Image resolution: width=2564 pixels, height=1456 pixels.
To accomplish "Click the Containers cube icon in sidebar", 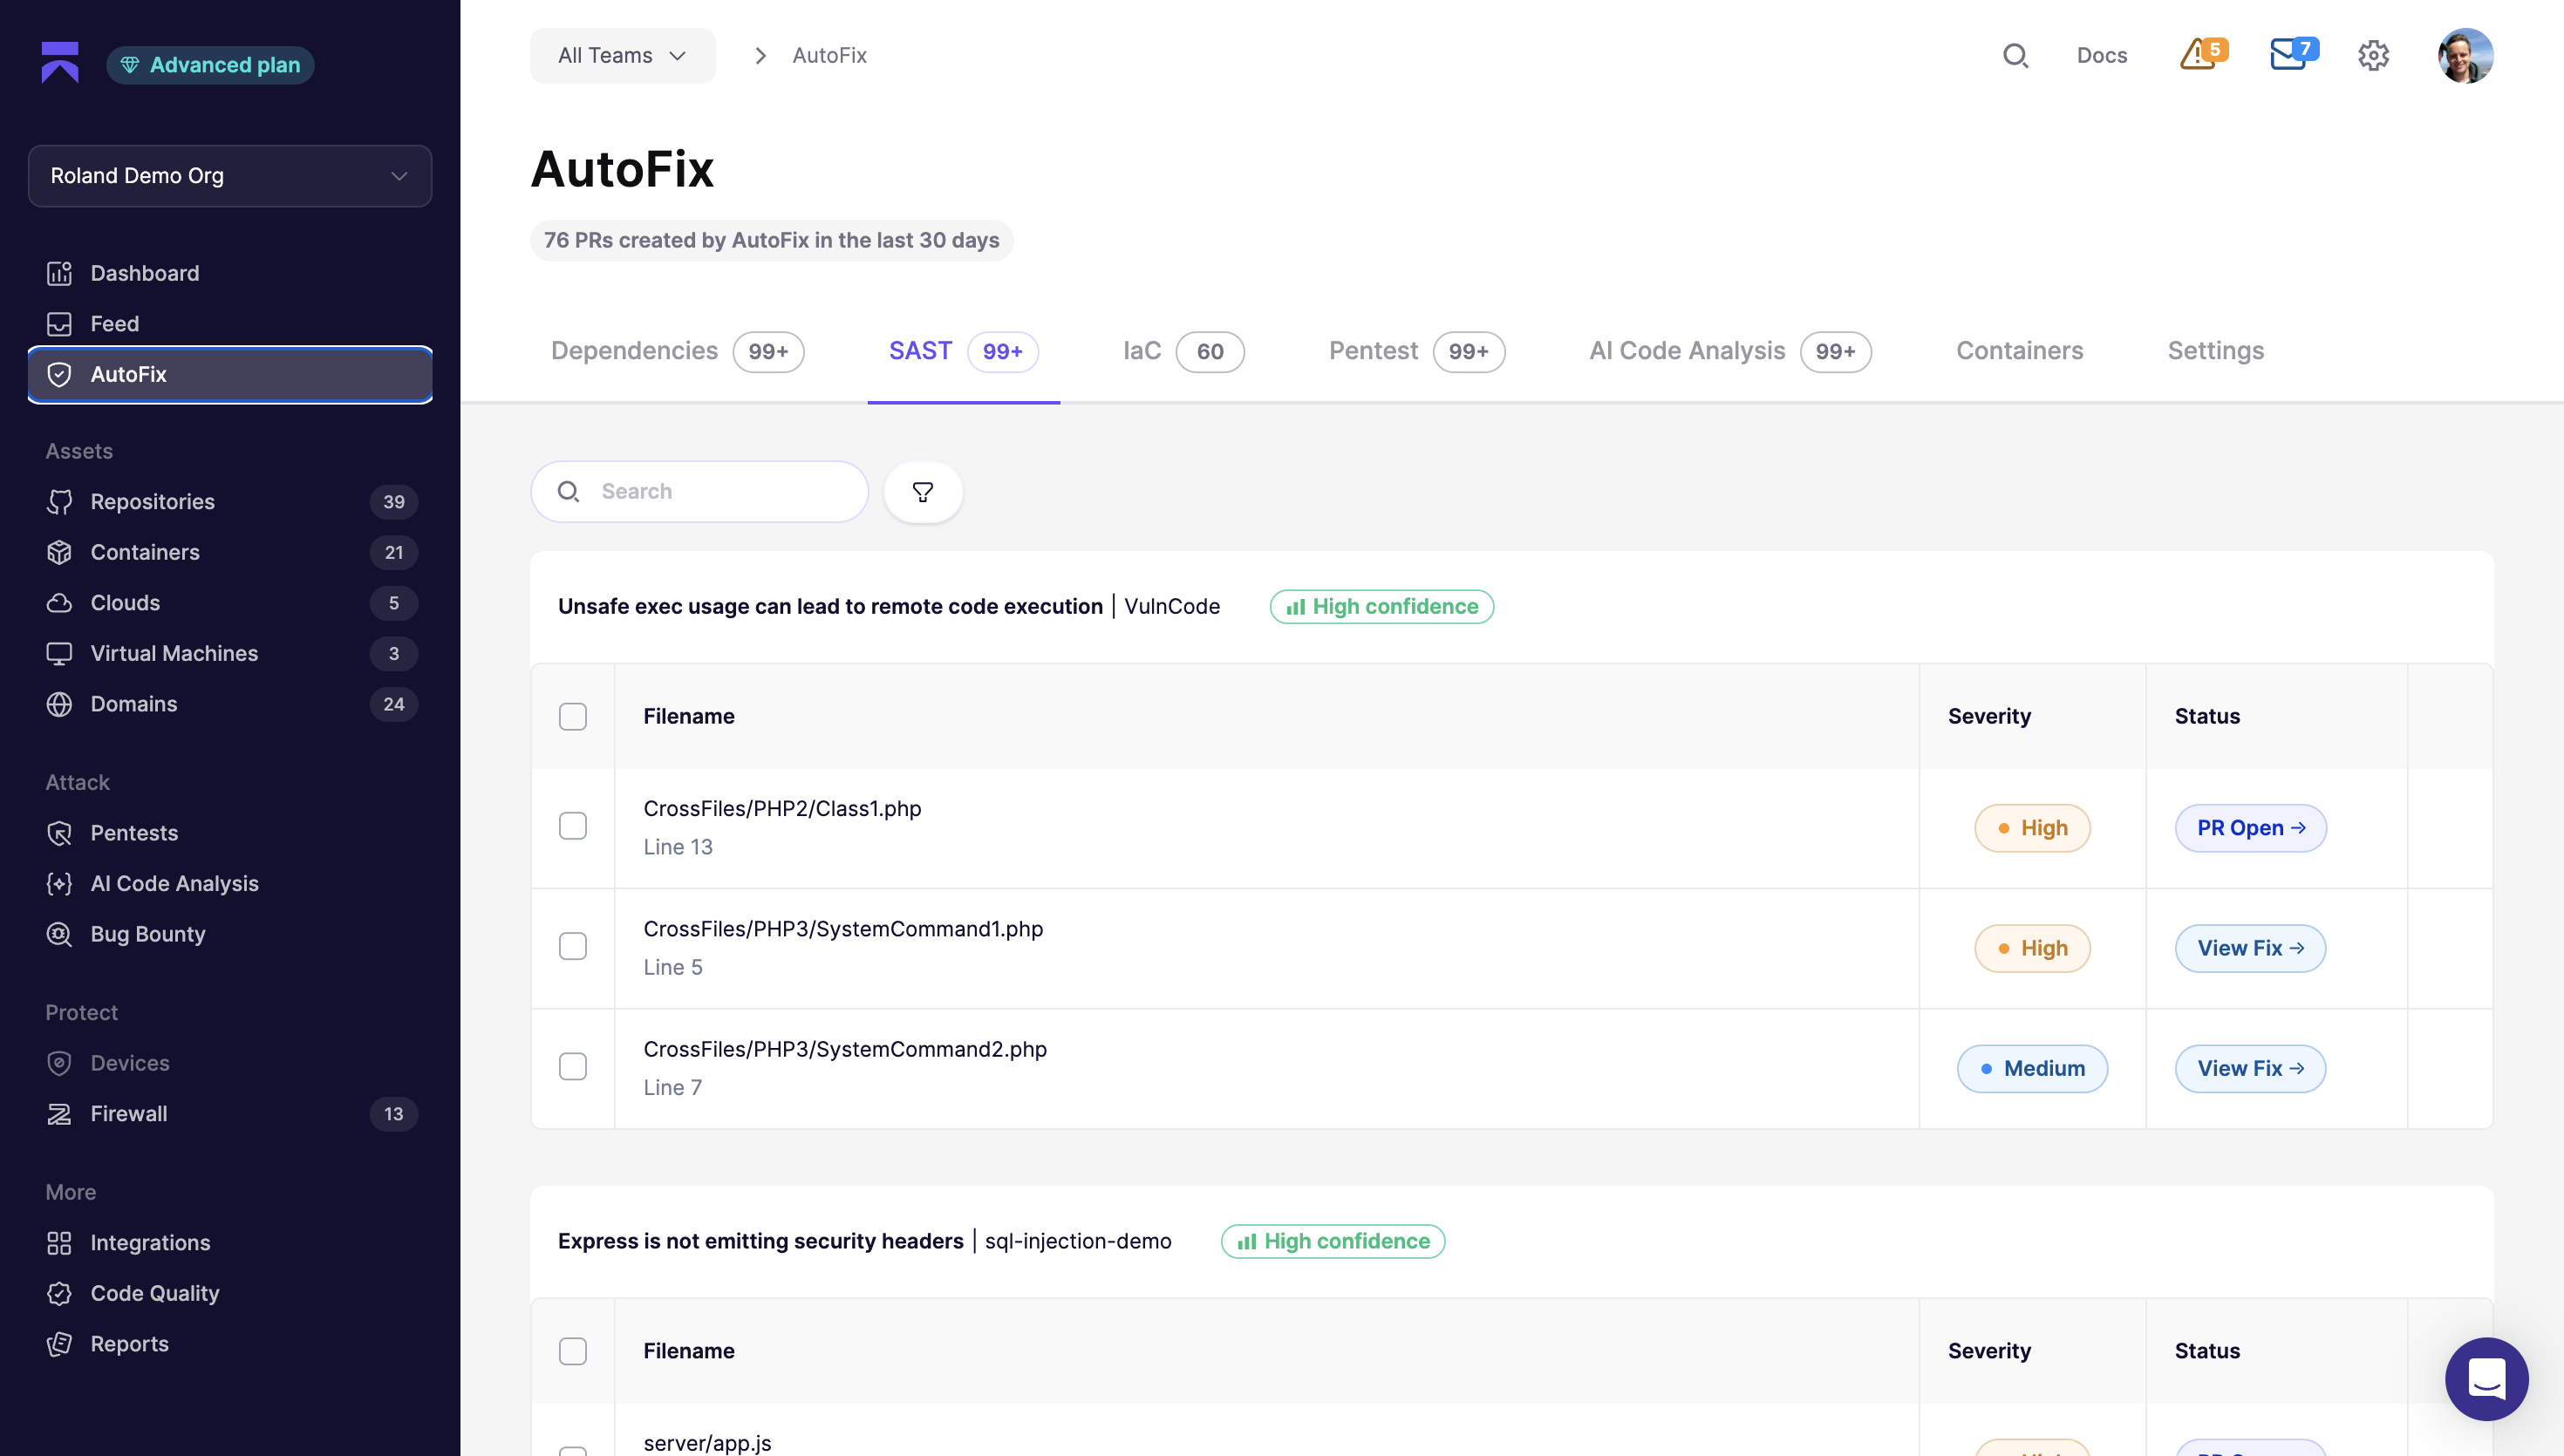I will [x=59, y=552].
